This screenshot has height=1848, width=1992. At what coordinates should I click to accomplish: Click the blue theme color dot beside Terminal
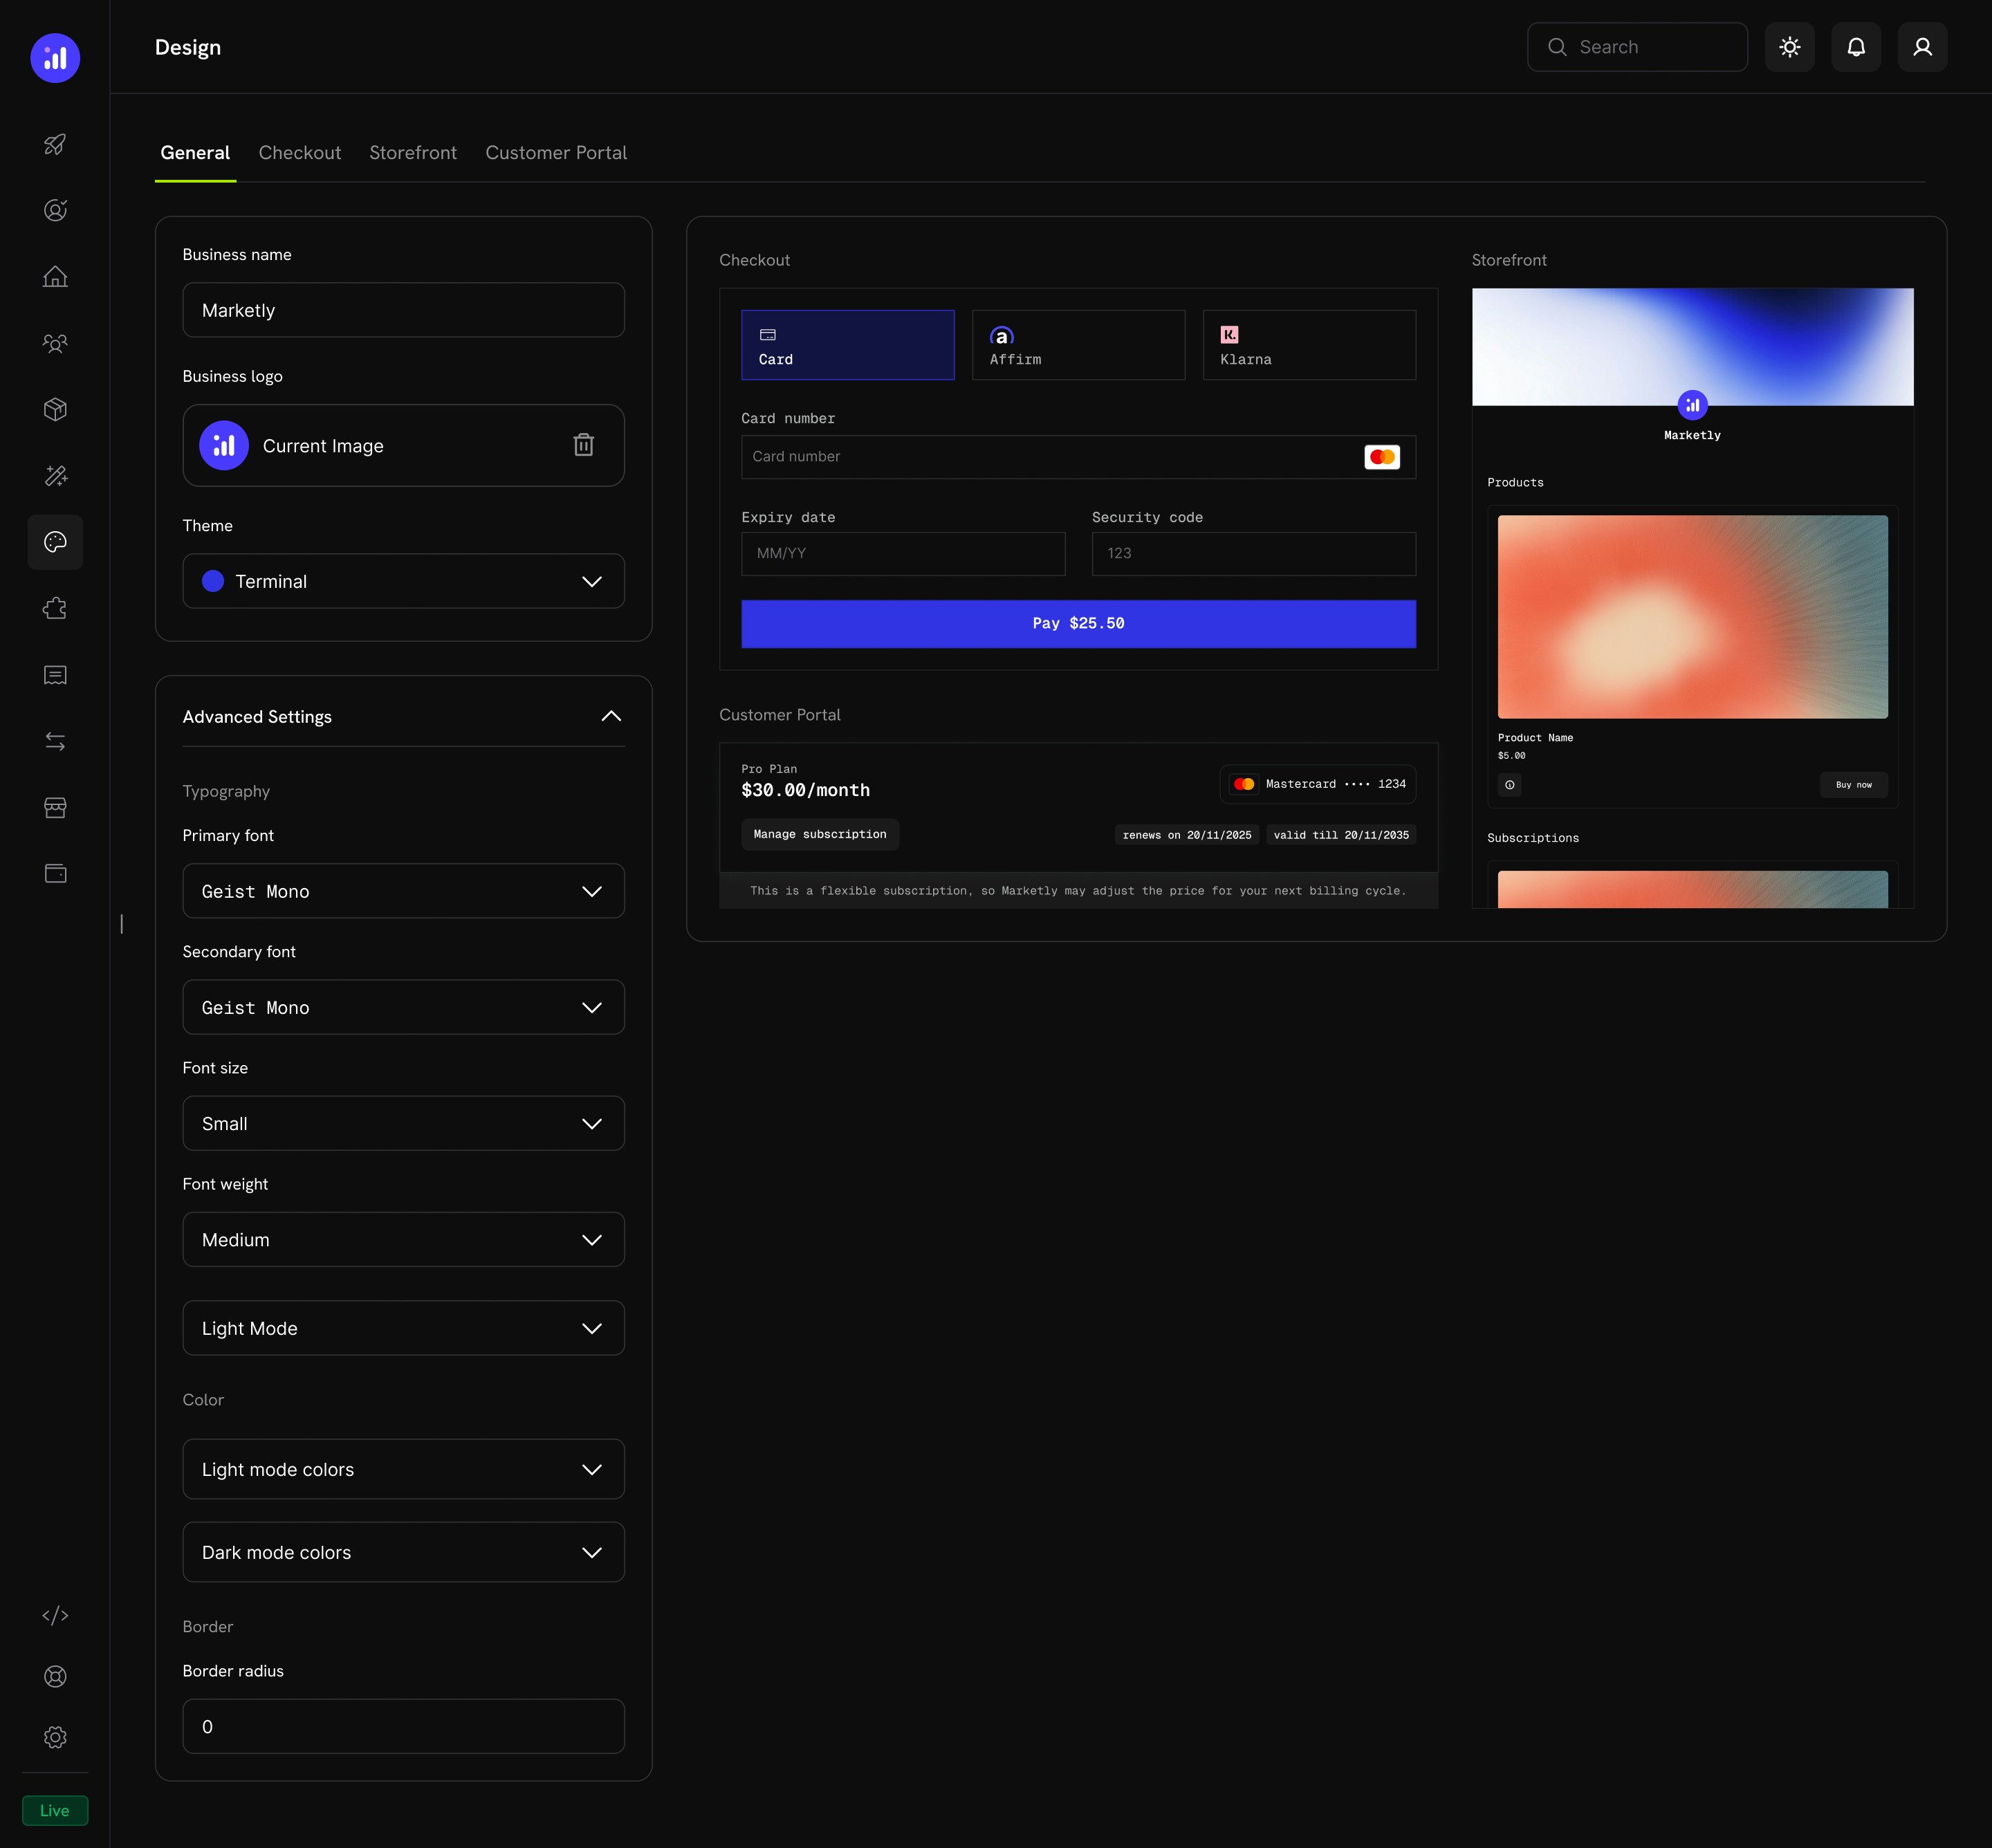(x=212, y=581)
